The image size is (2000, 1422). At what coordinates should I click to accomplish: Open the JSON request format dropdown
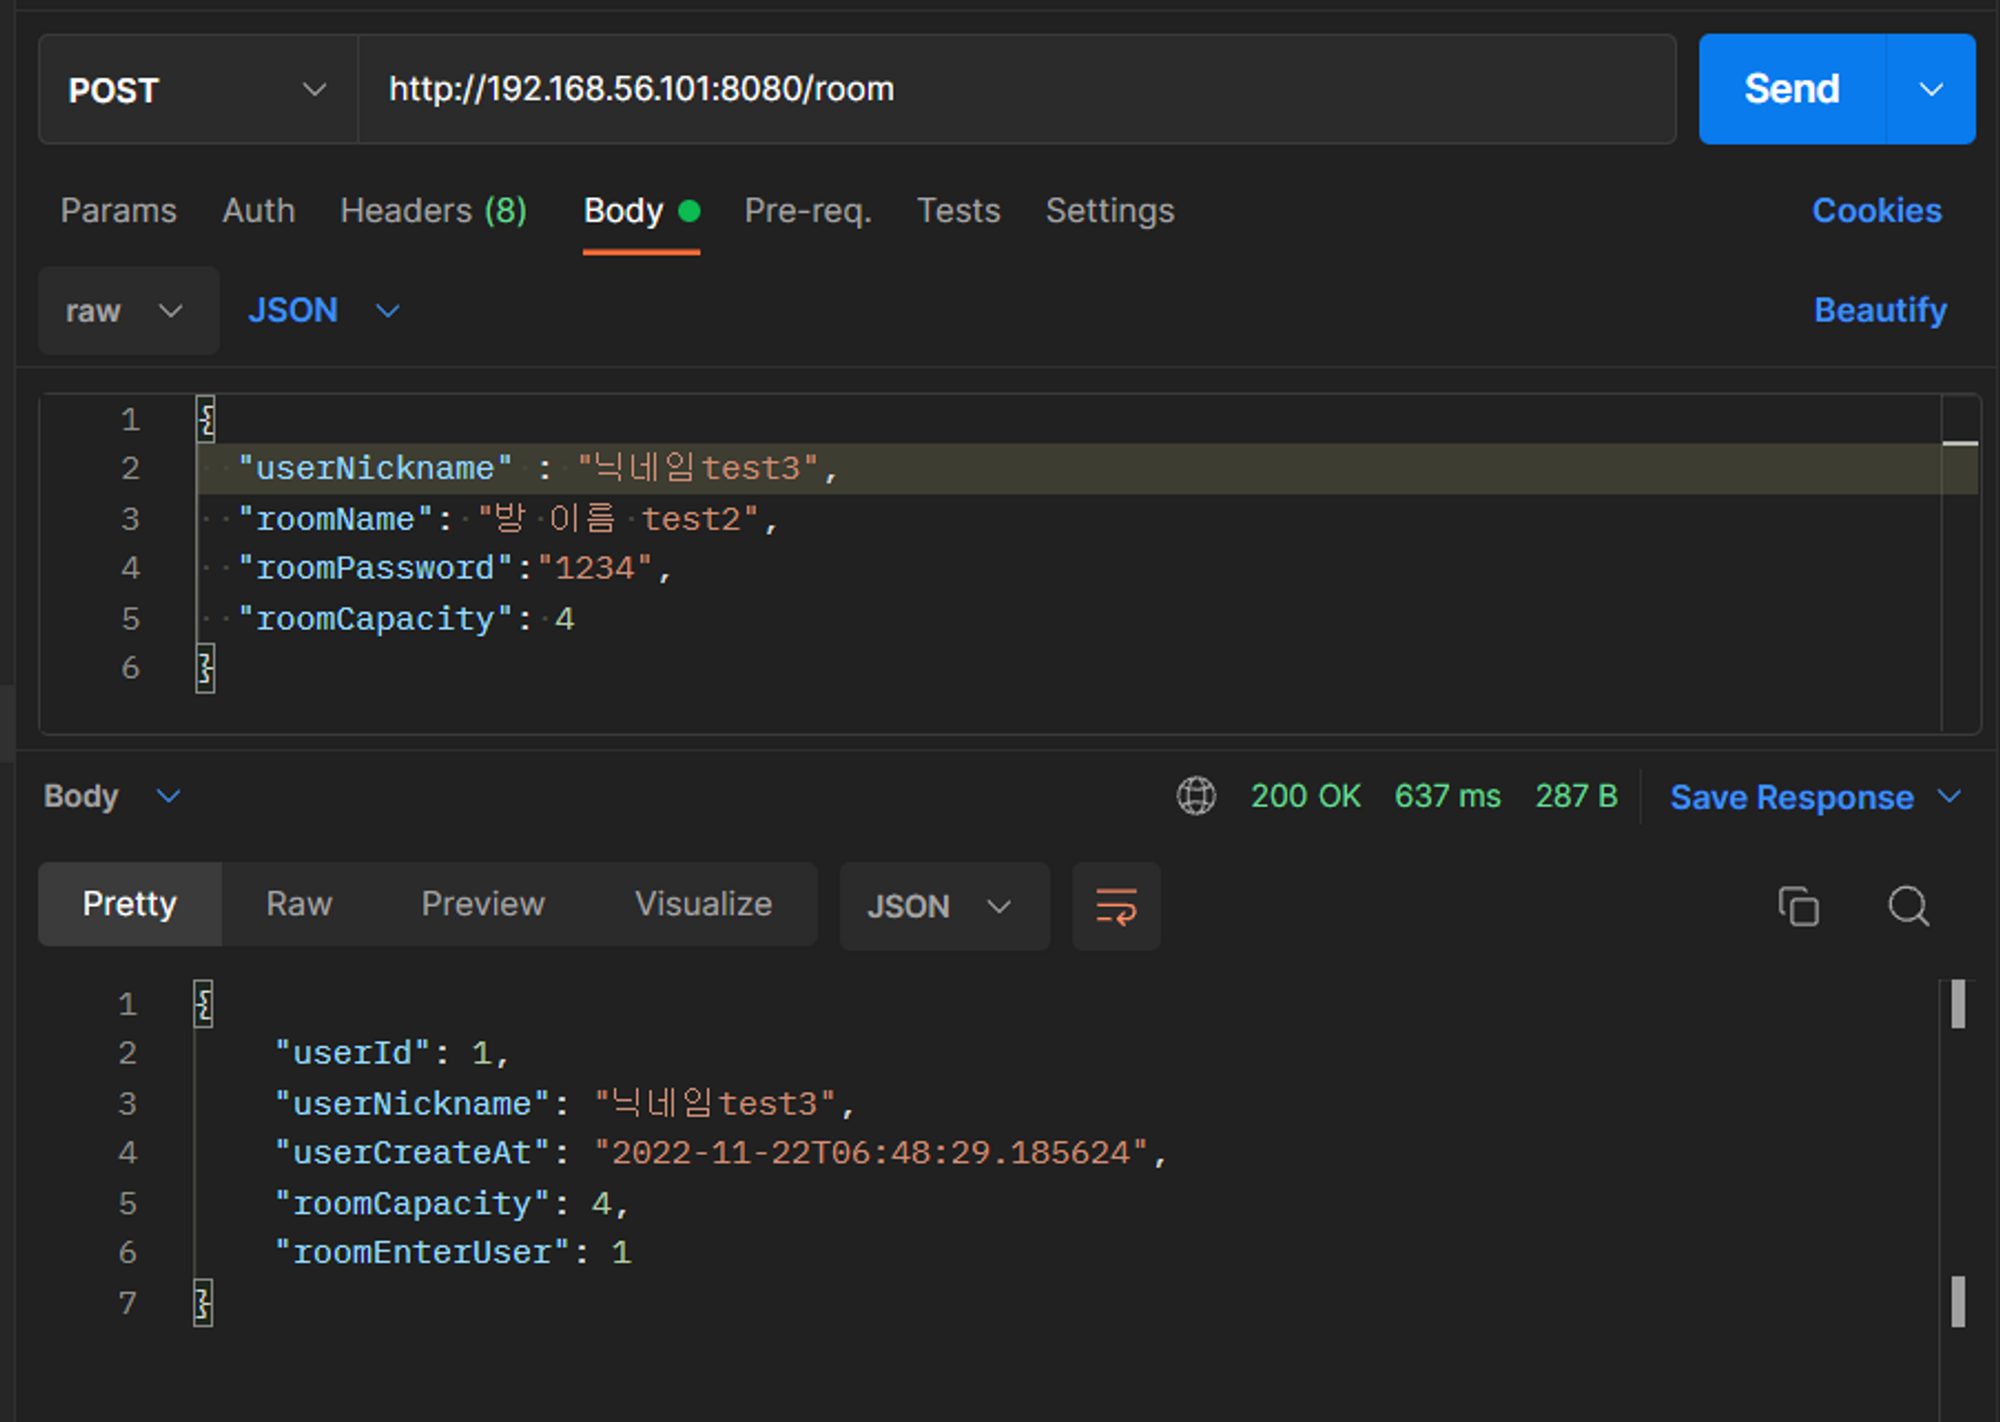(324, 311)
